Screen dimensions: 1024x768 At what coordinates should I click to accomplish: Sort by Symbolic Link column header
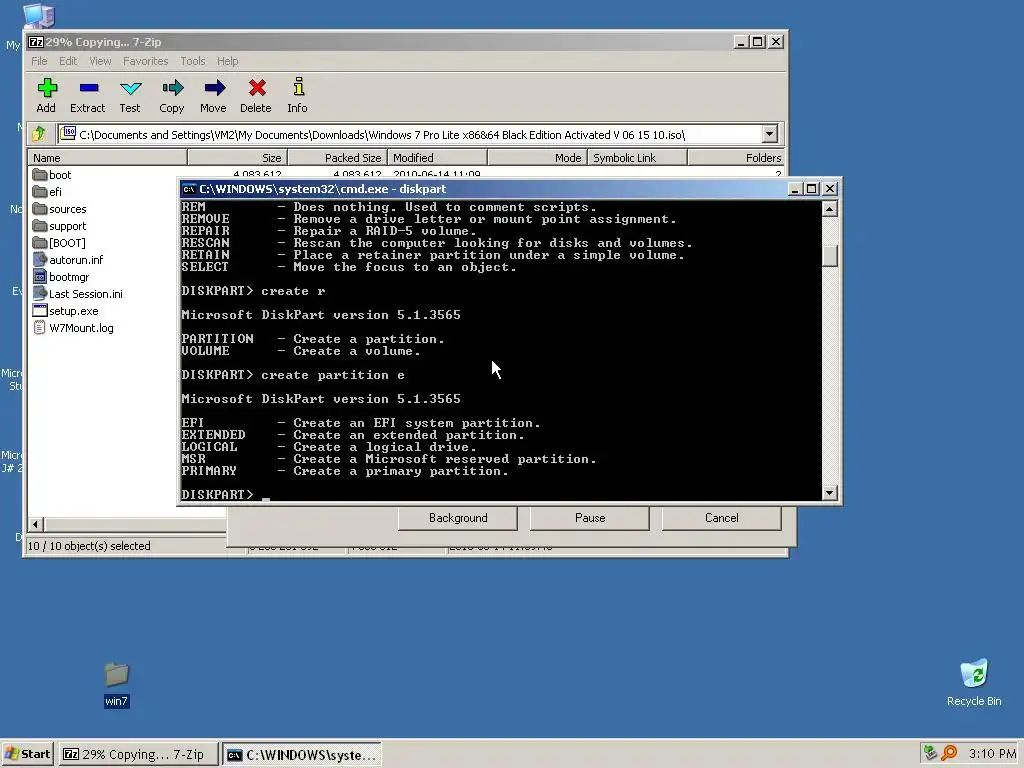click(637, 157)
